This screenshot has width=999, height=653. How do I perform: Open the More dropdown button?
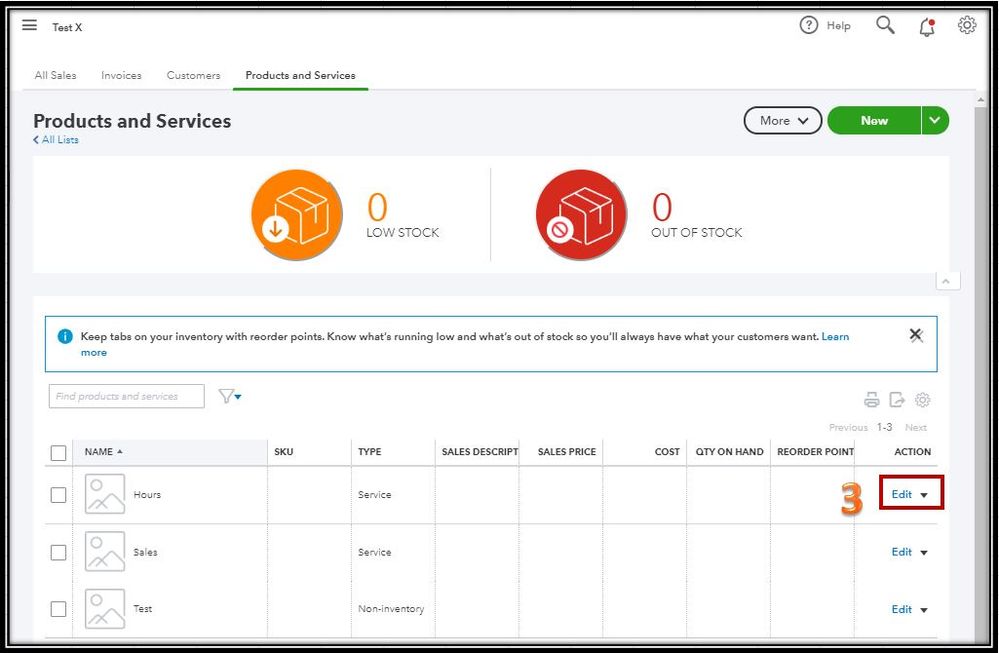click(x=782, y=121)
